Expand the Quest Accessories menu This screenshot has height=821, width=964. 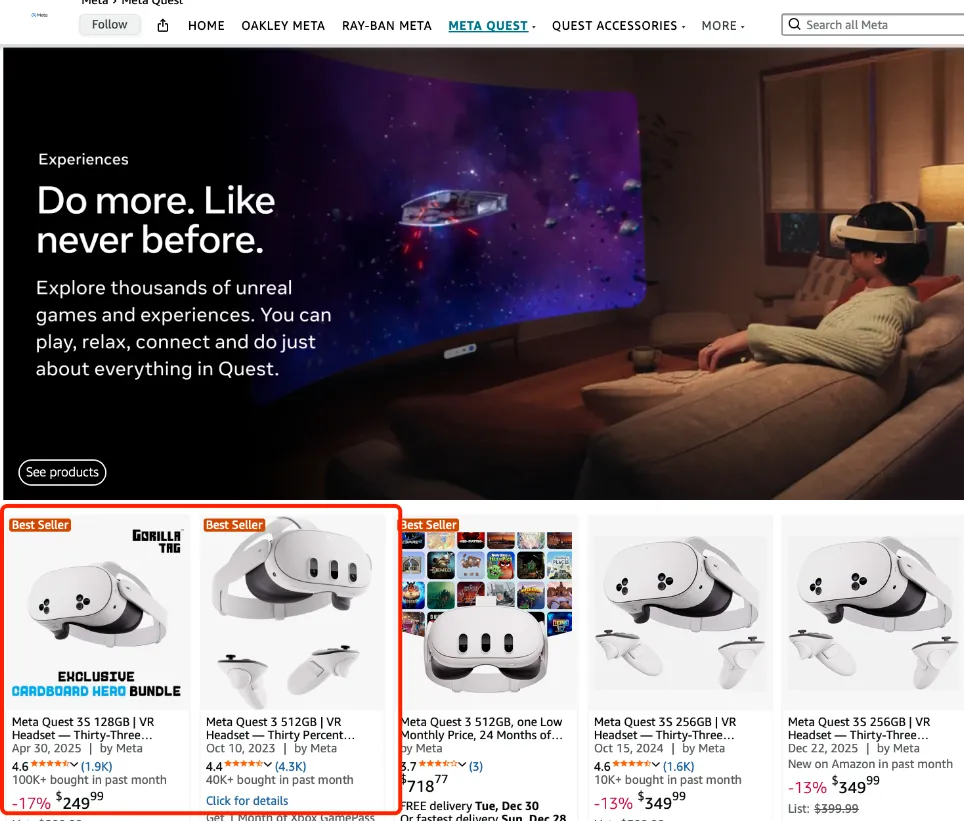618,26
